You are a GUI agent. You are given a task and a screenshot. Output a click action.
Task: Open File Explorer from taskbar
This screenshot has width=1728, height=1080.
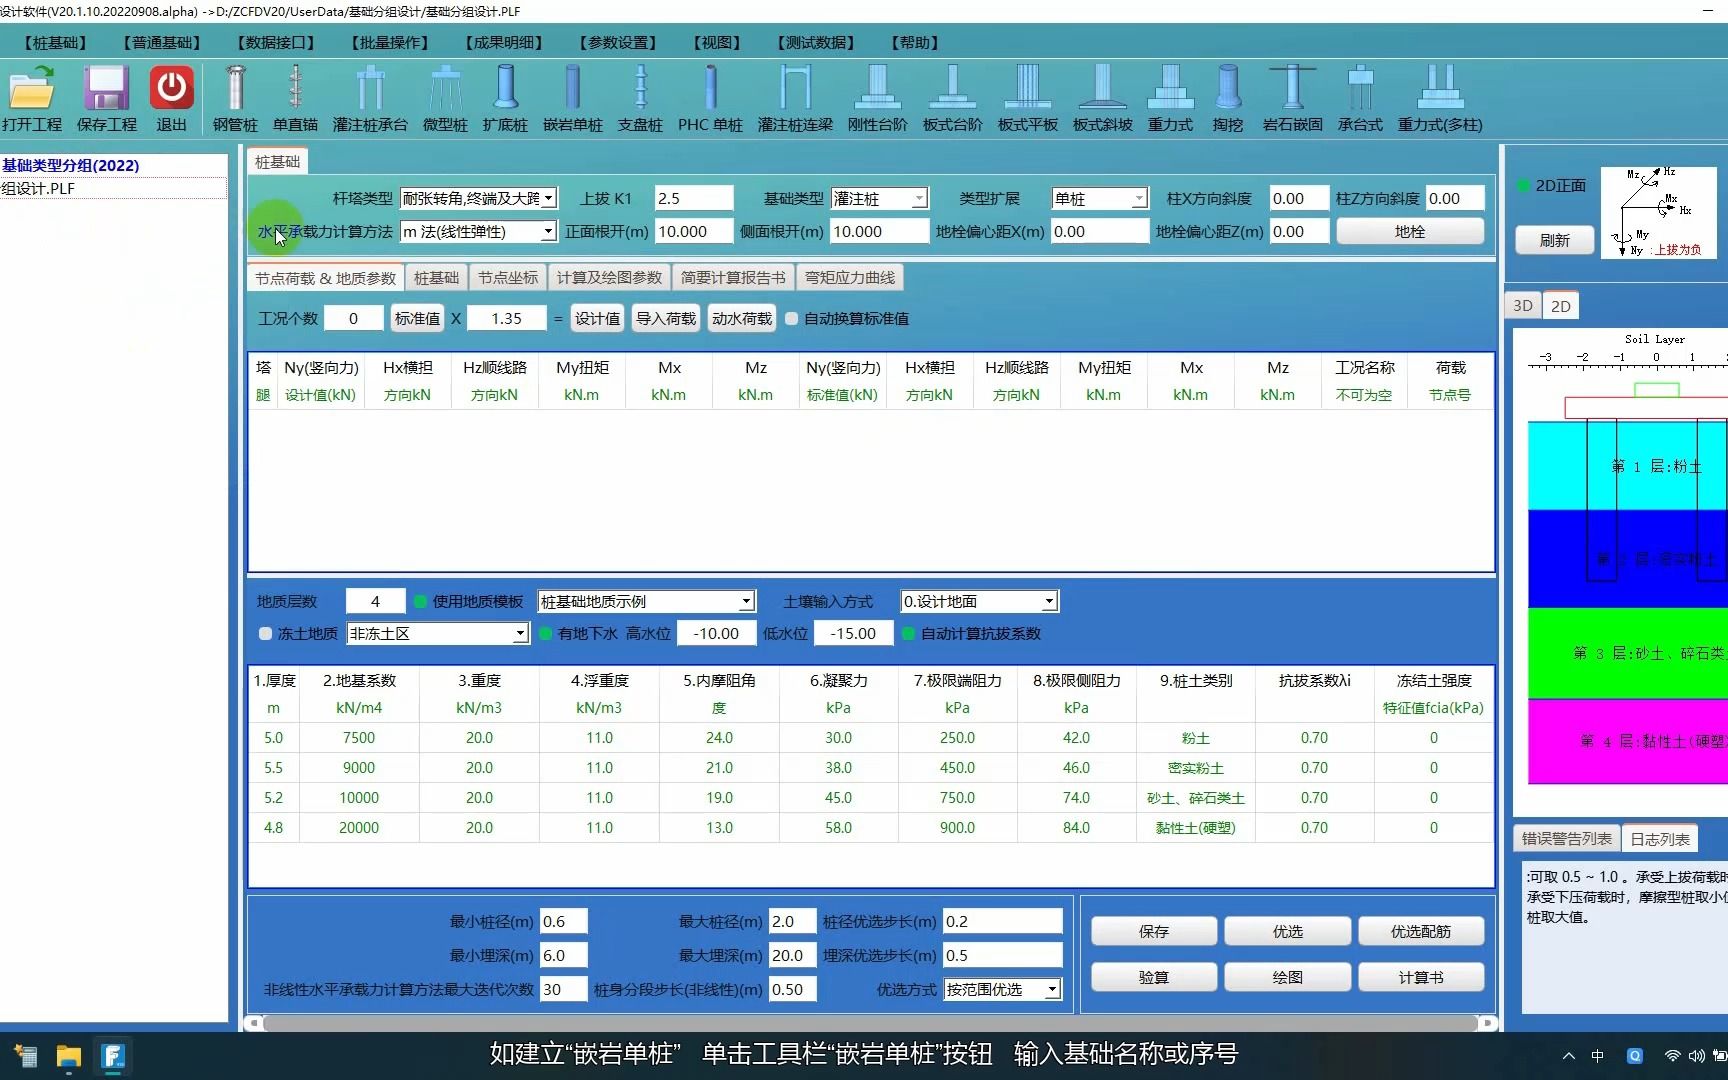[68, 1056]
